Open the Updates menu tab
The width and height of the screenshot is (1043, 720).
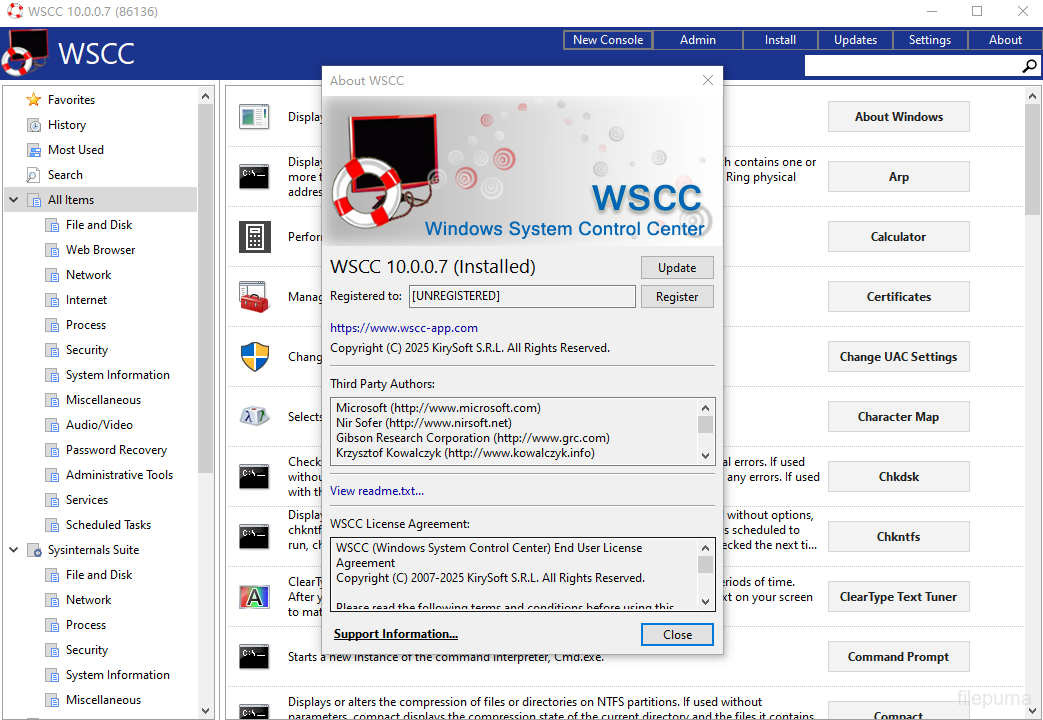(x=855, y=40)
